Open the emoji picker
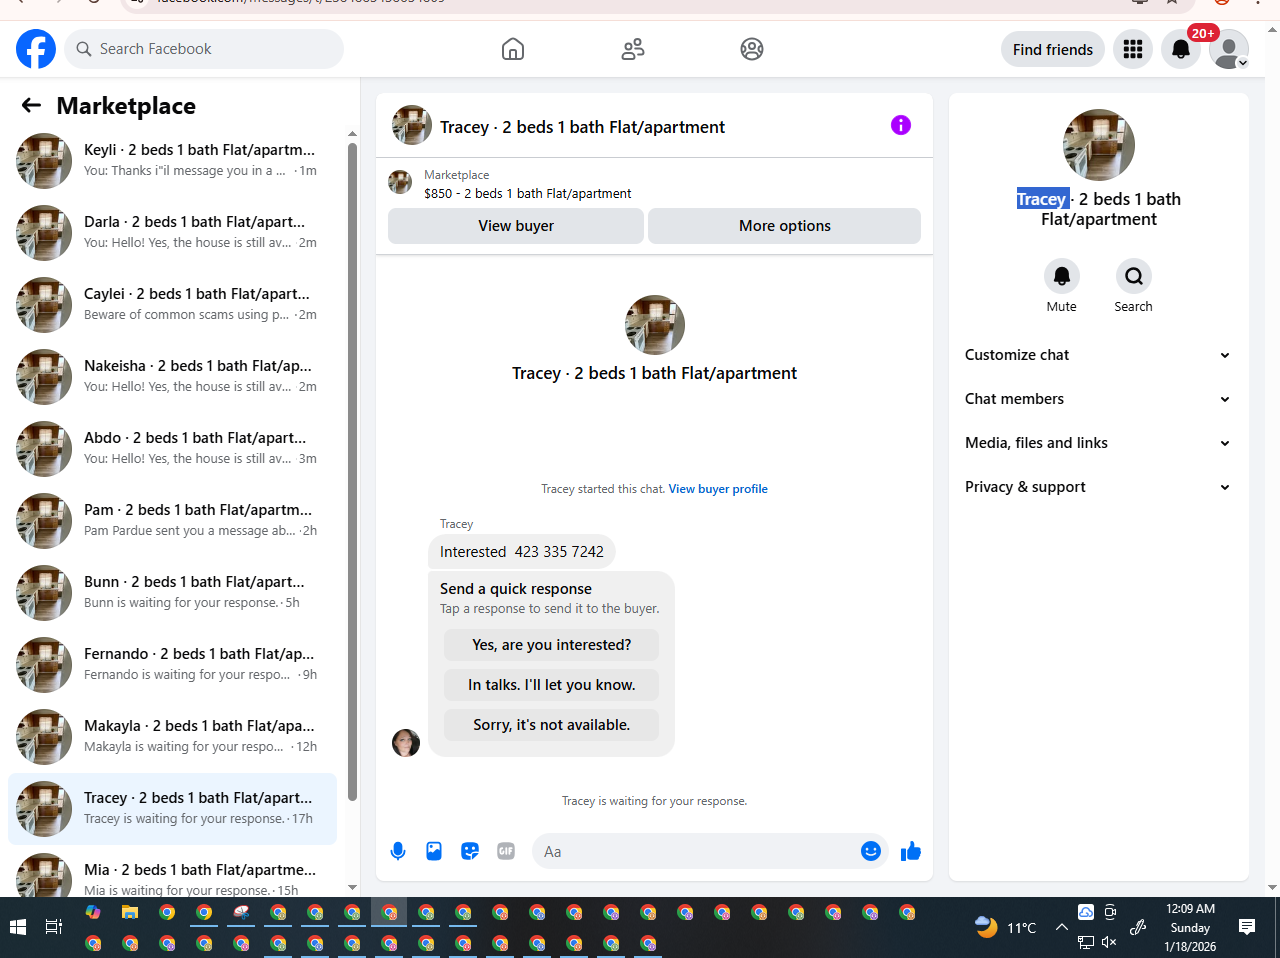Image resolution: width=1280 pixels, height=958 pixels. click(871, 851)
